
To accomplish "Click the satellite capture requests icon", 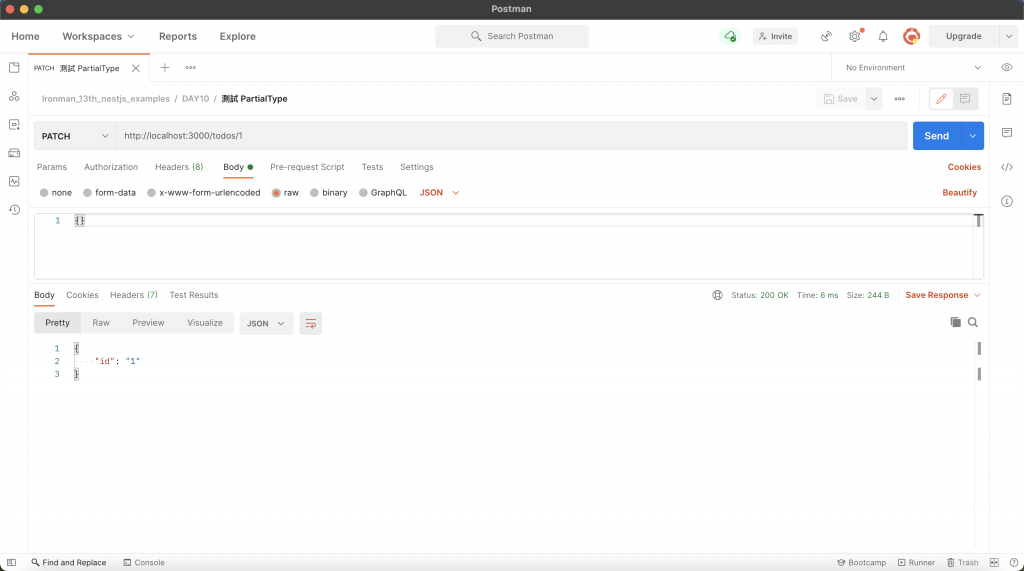I will (x=826, y=37).
